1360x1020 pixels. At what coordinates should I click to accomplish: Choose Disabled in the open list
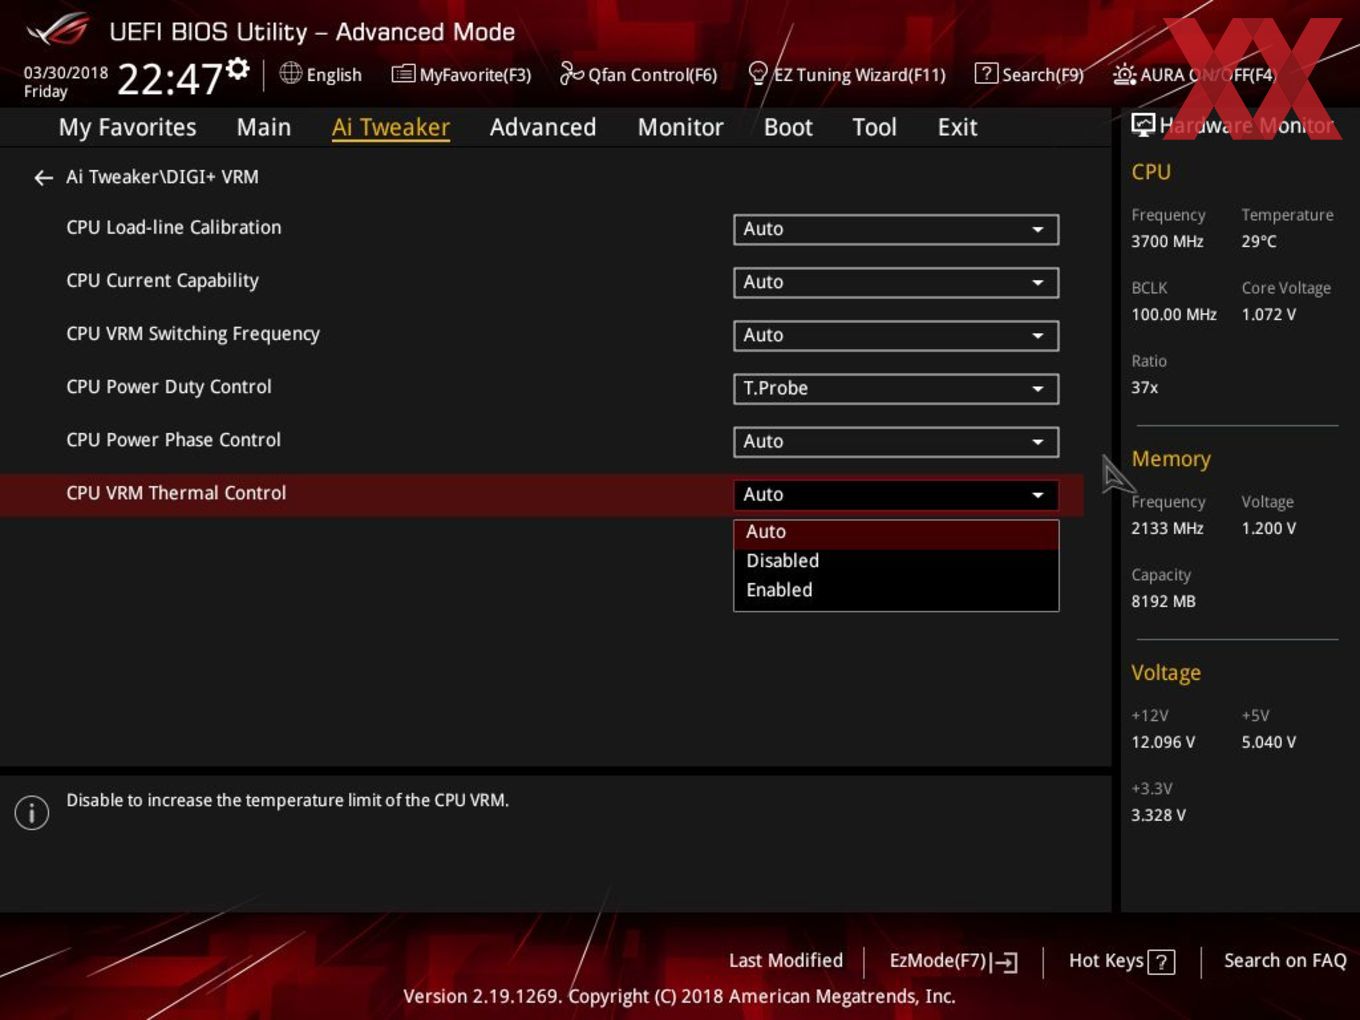tap(896, 561)
